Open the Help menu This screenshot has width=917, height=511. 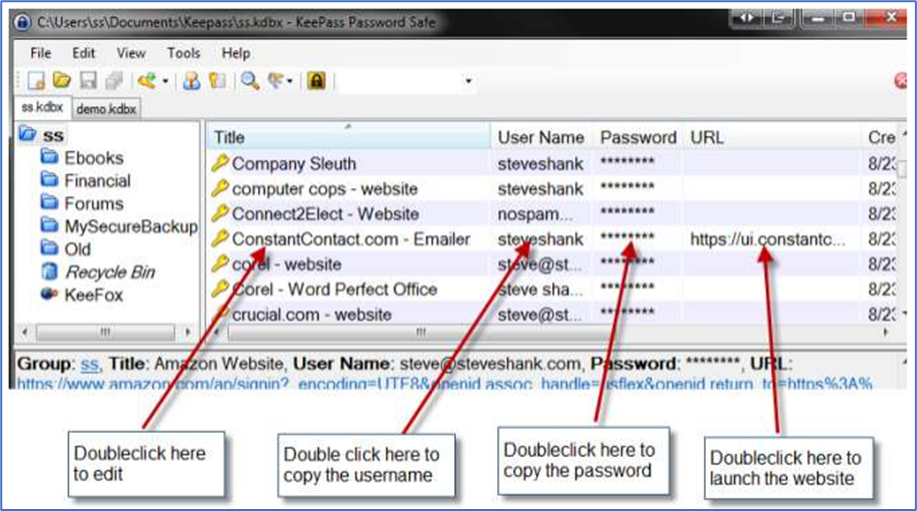(236, 53)
